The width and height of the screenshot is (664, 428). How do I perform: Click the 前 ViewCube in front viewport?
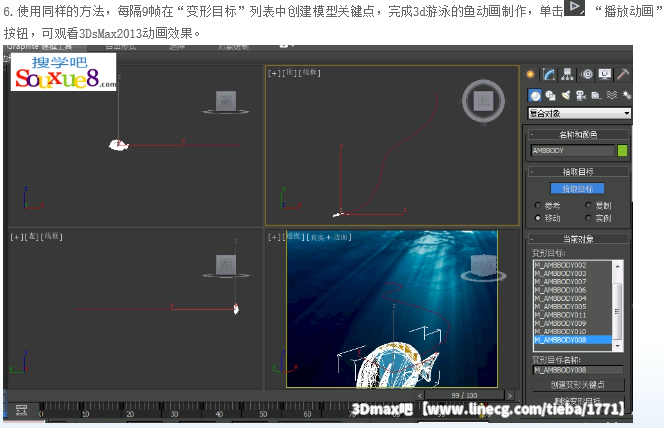pos(226,102)
